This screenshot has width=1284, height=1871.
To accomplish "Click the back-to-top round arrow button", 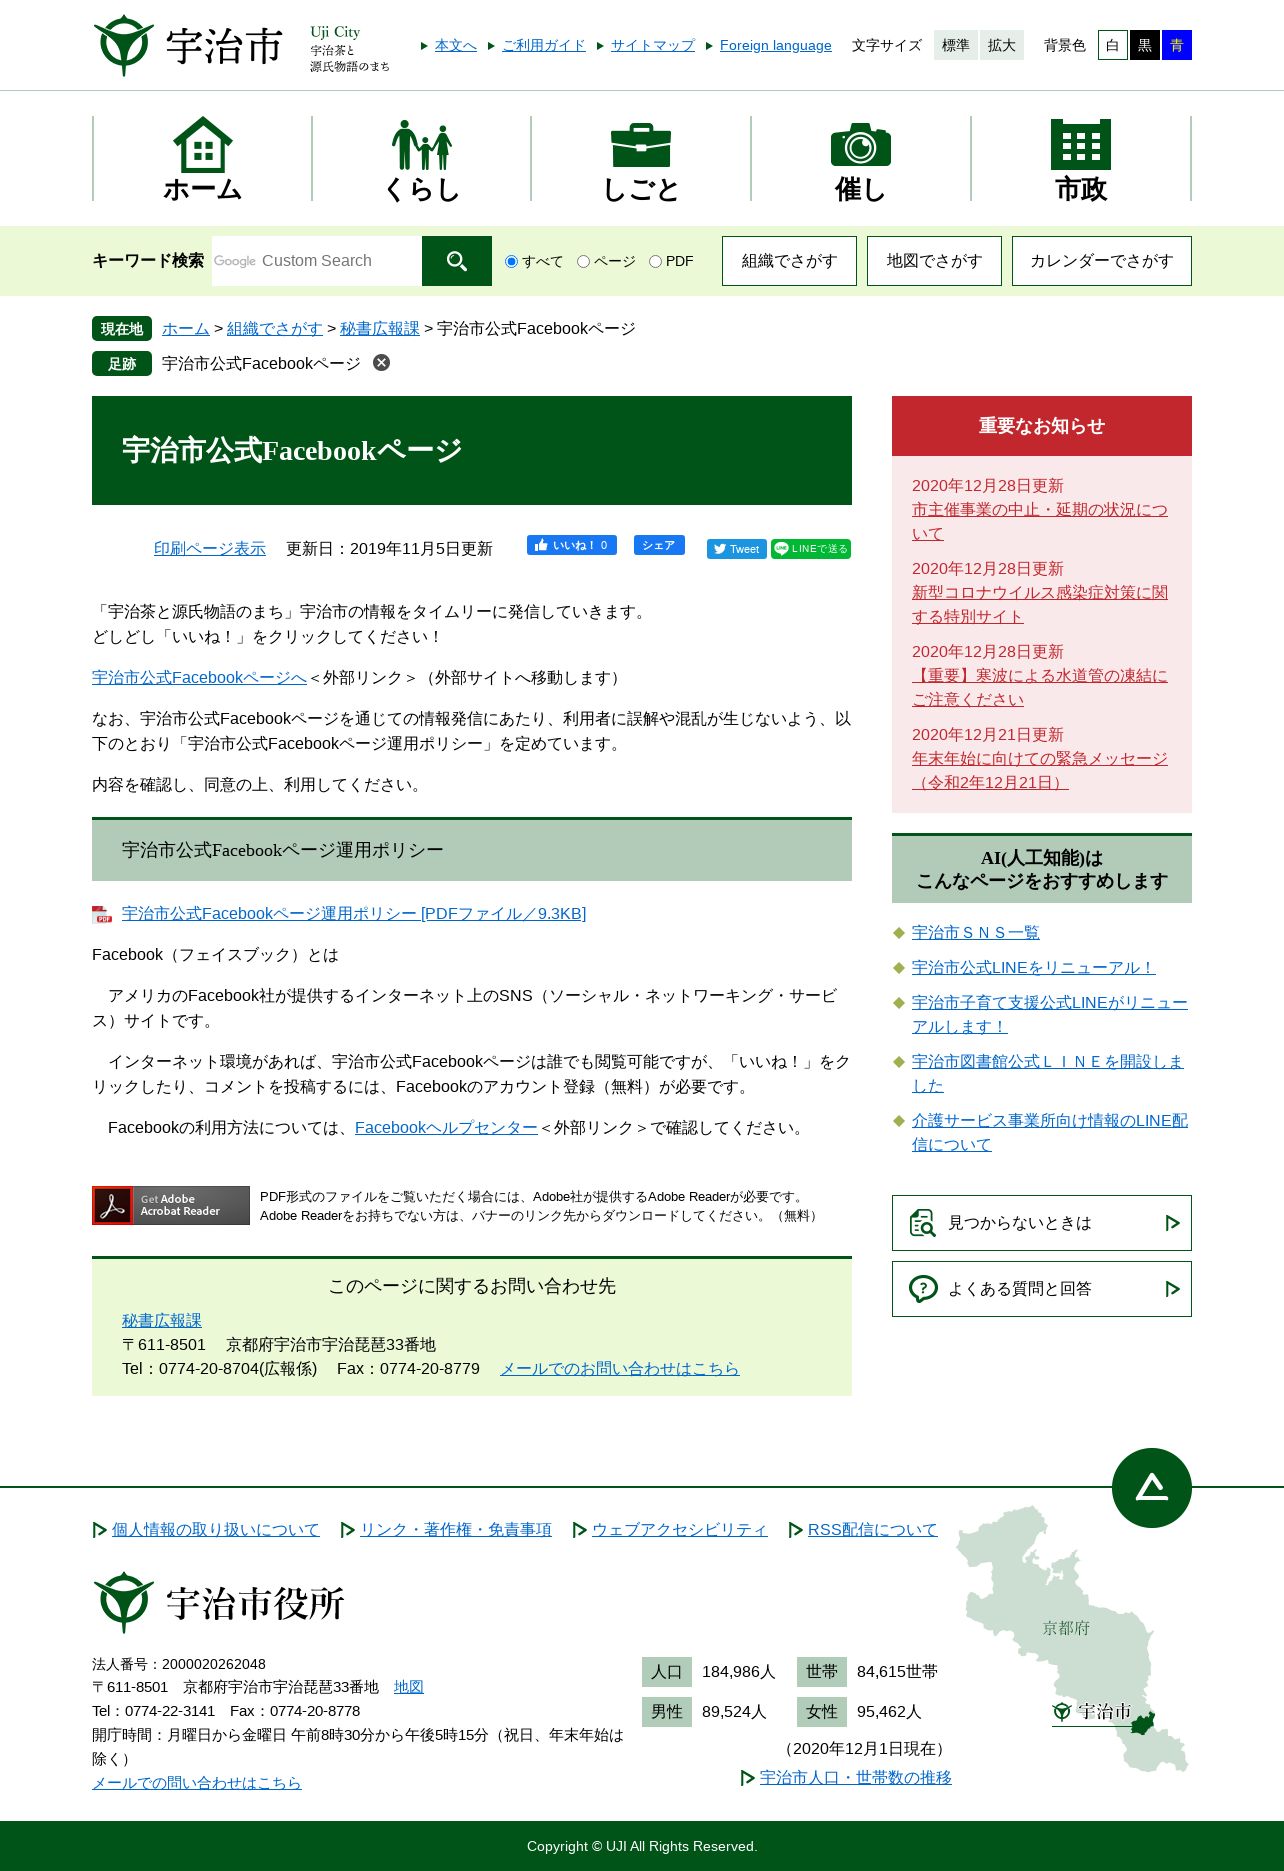I will click(1152, 1488).
